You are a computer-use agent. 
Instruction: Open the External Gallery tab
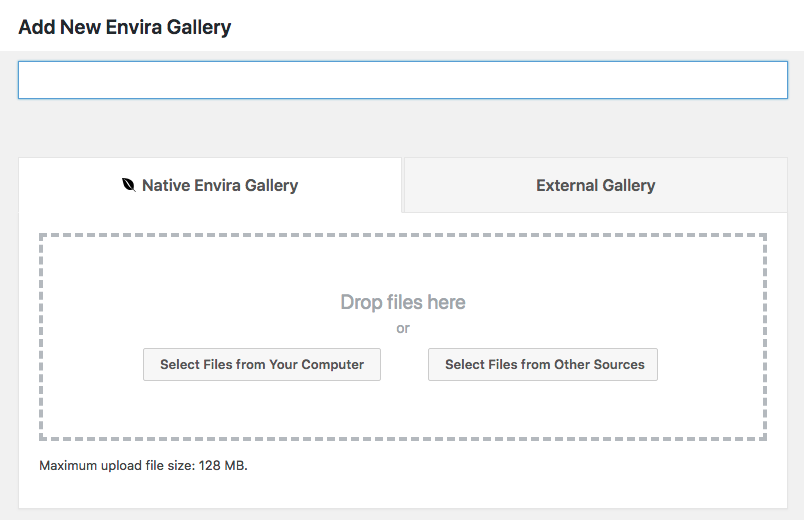[595, 185]
